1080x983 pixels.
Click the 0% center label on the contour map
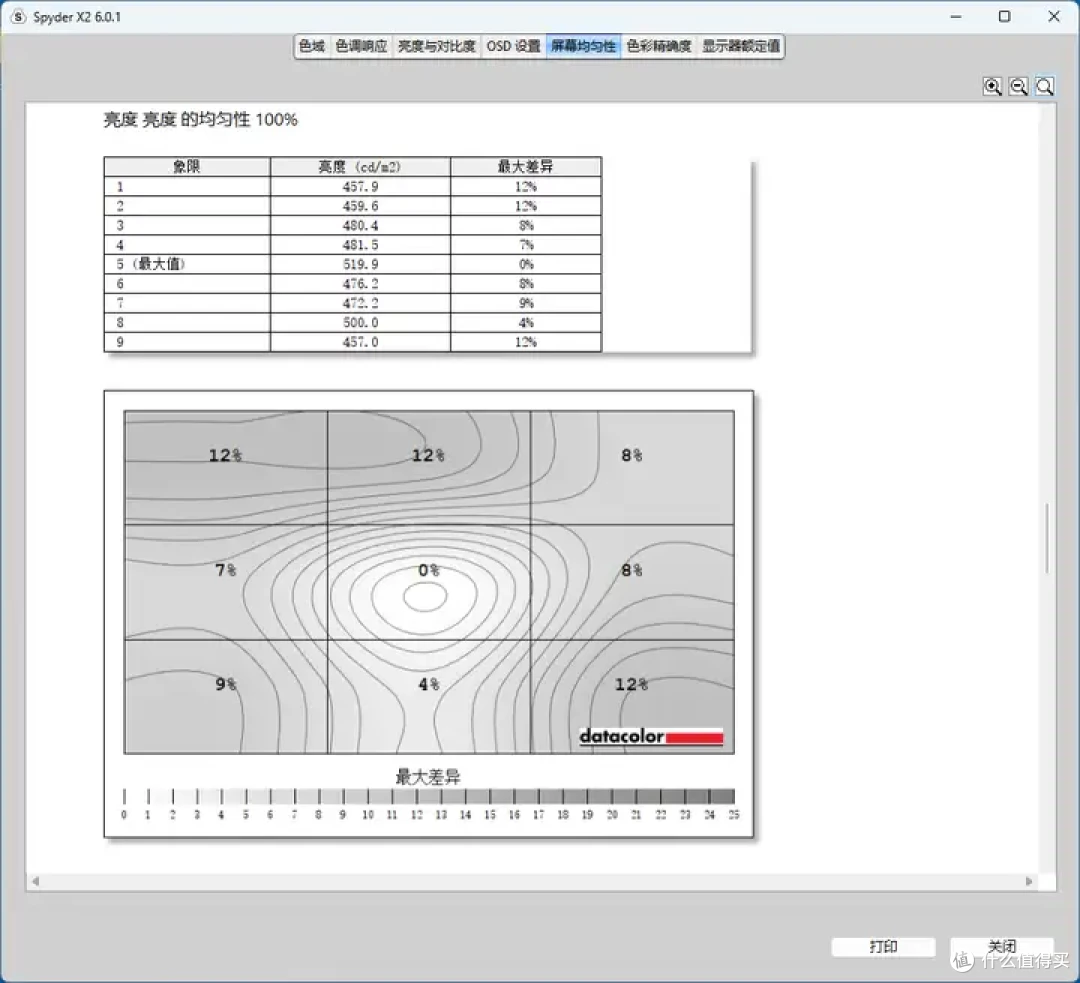[x=428, y=570]
